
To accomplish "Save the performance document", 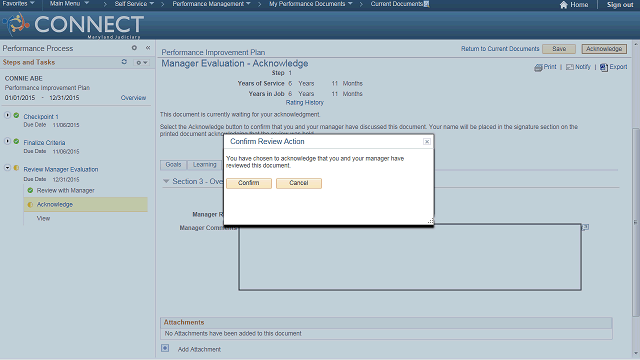I will pos(559,49).
